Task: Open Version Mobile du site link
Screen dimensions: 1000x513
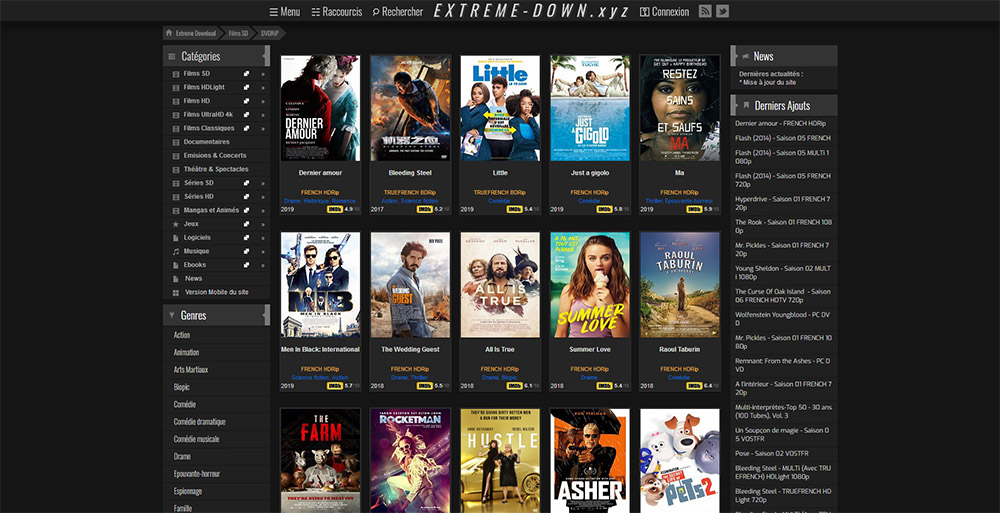Action: (x=217, y=292)
